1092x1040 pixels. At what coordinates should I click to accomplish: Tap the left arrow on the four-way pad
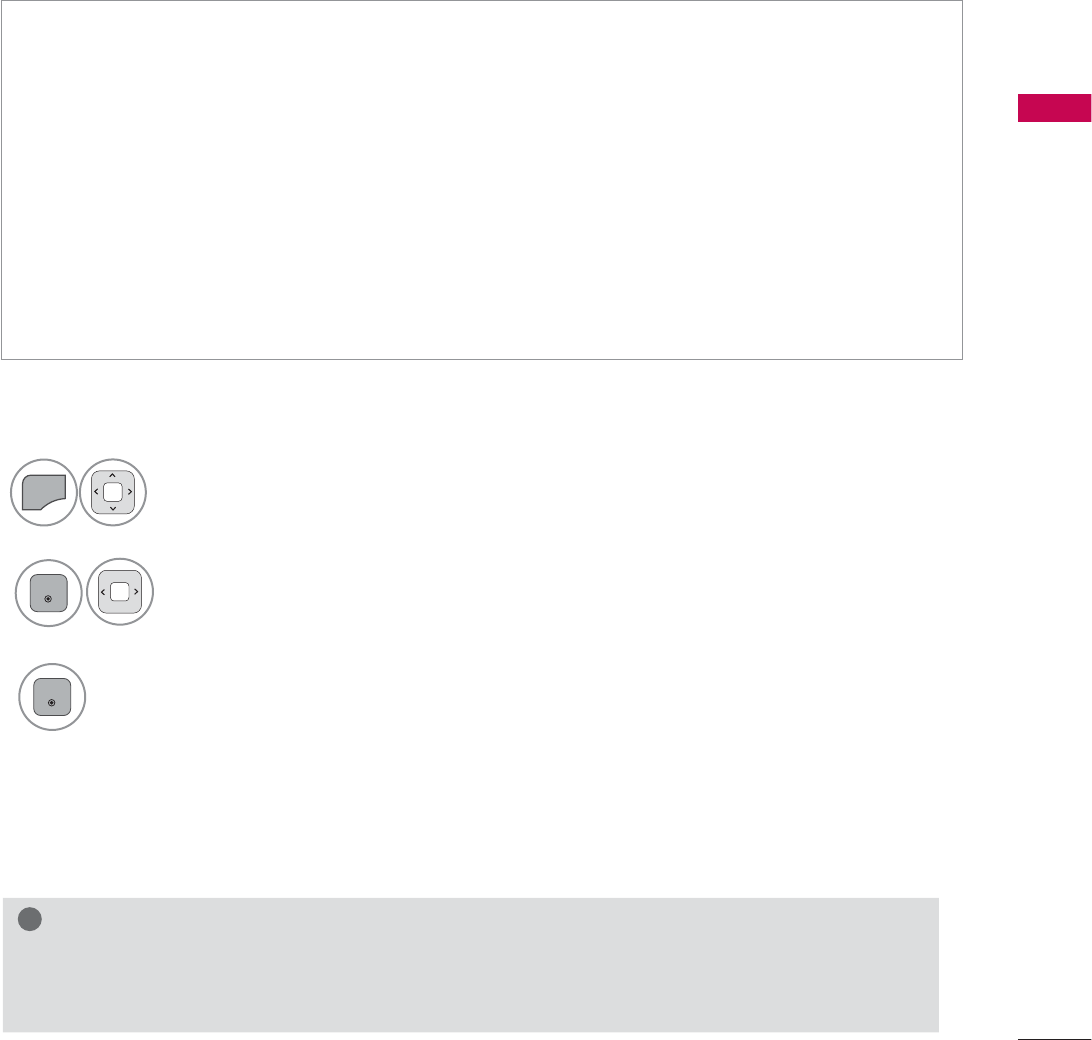96,493
